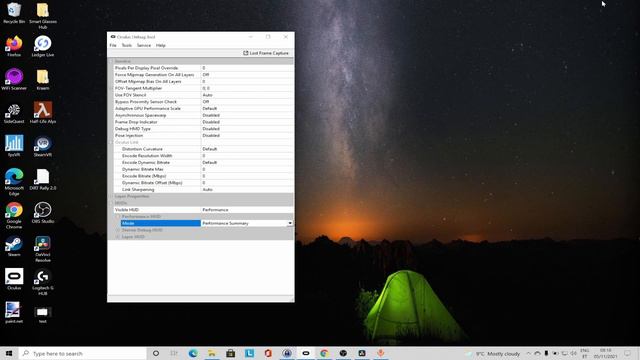640x360 pixels.
Task: Click the taskbar search box
Action: tap(82, 353)
